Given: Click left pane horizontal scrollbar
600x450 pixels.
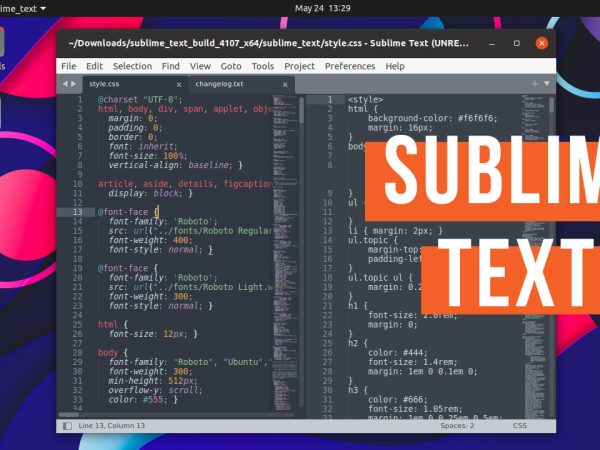Looking at the screenshot, I should tap(69, 414).
